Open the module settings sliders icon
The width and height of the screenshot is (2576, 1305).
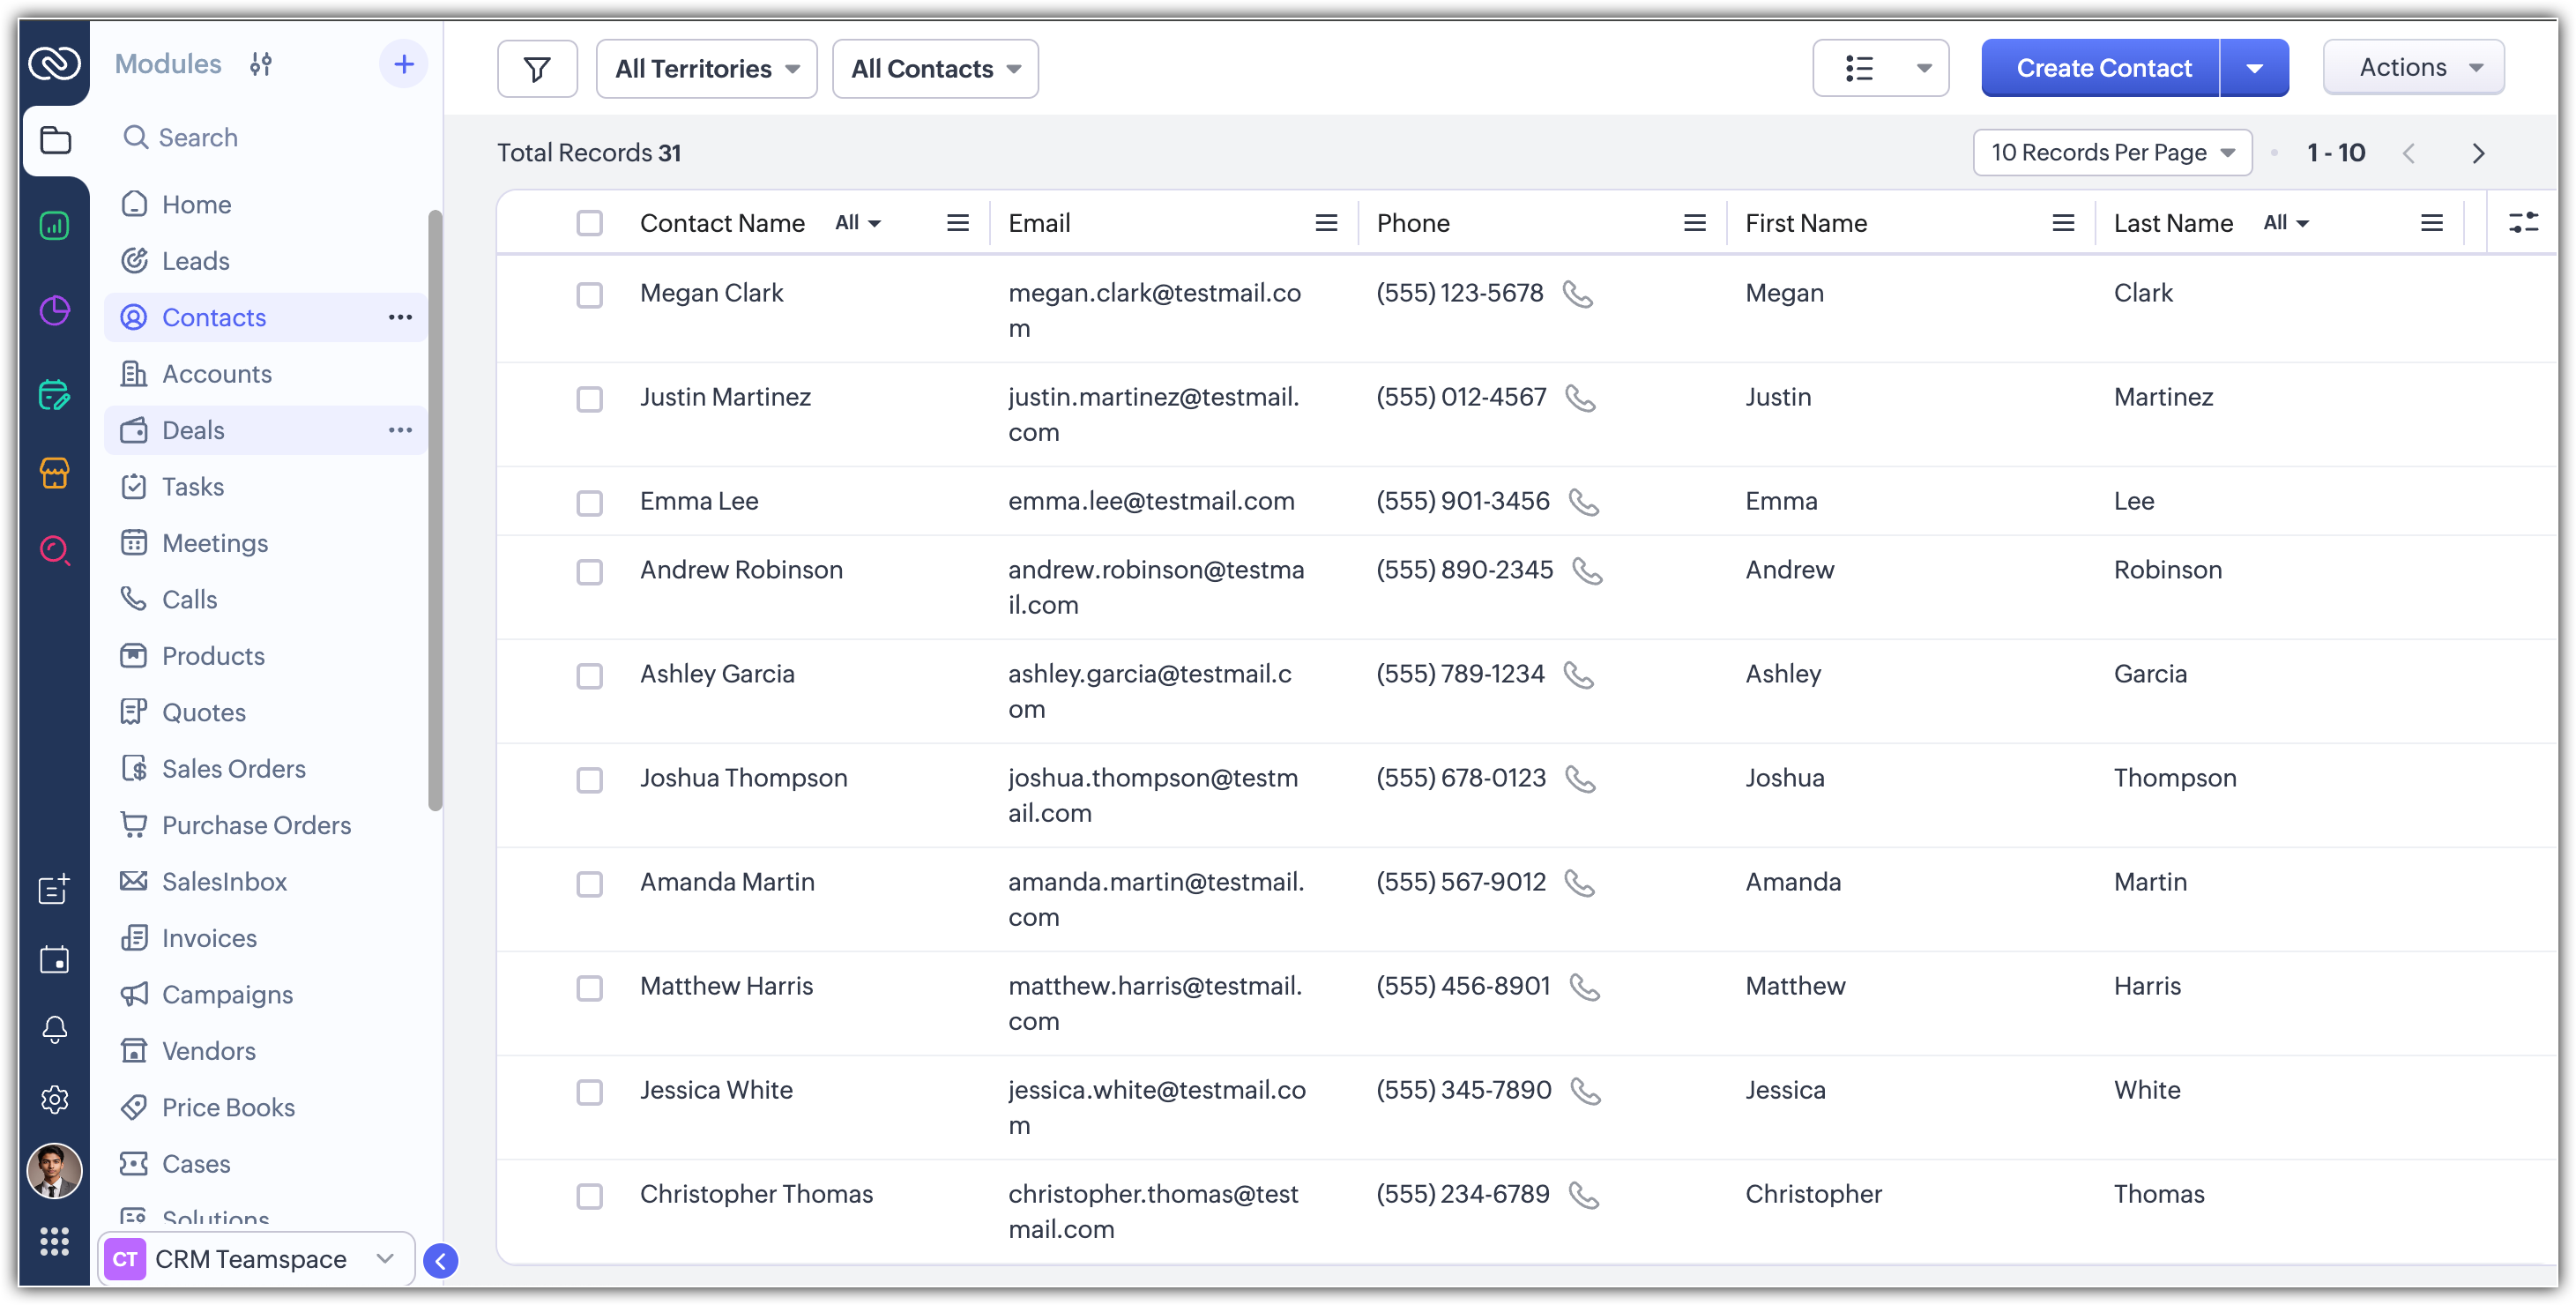point(261,65)
